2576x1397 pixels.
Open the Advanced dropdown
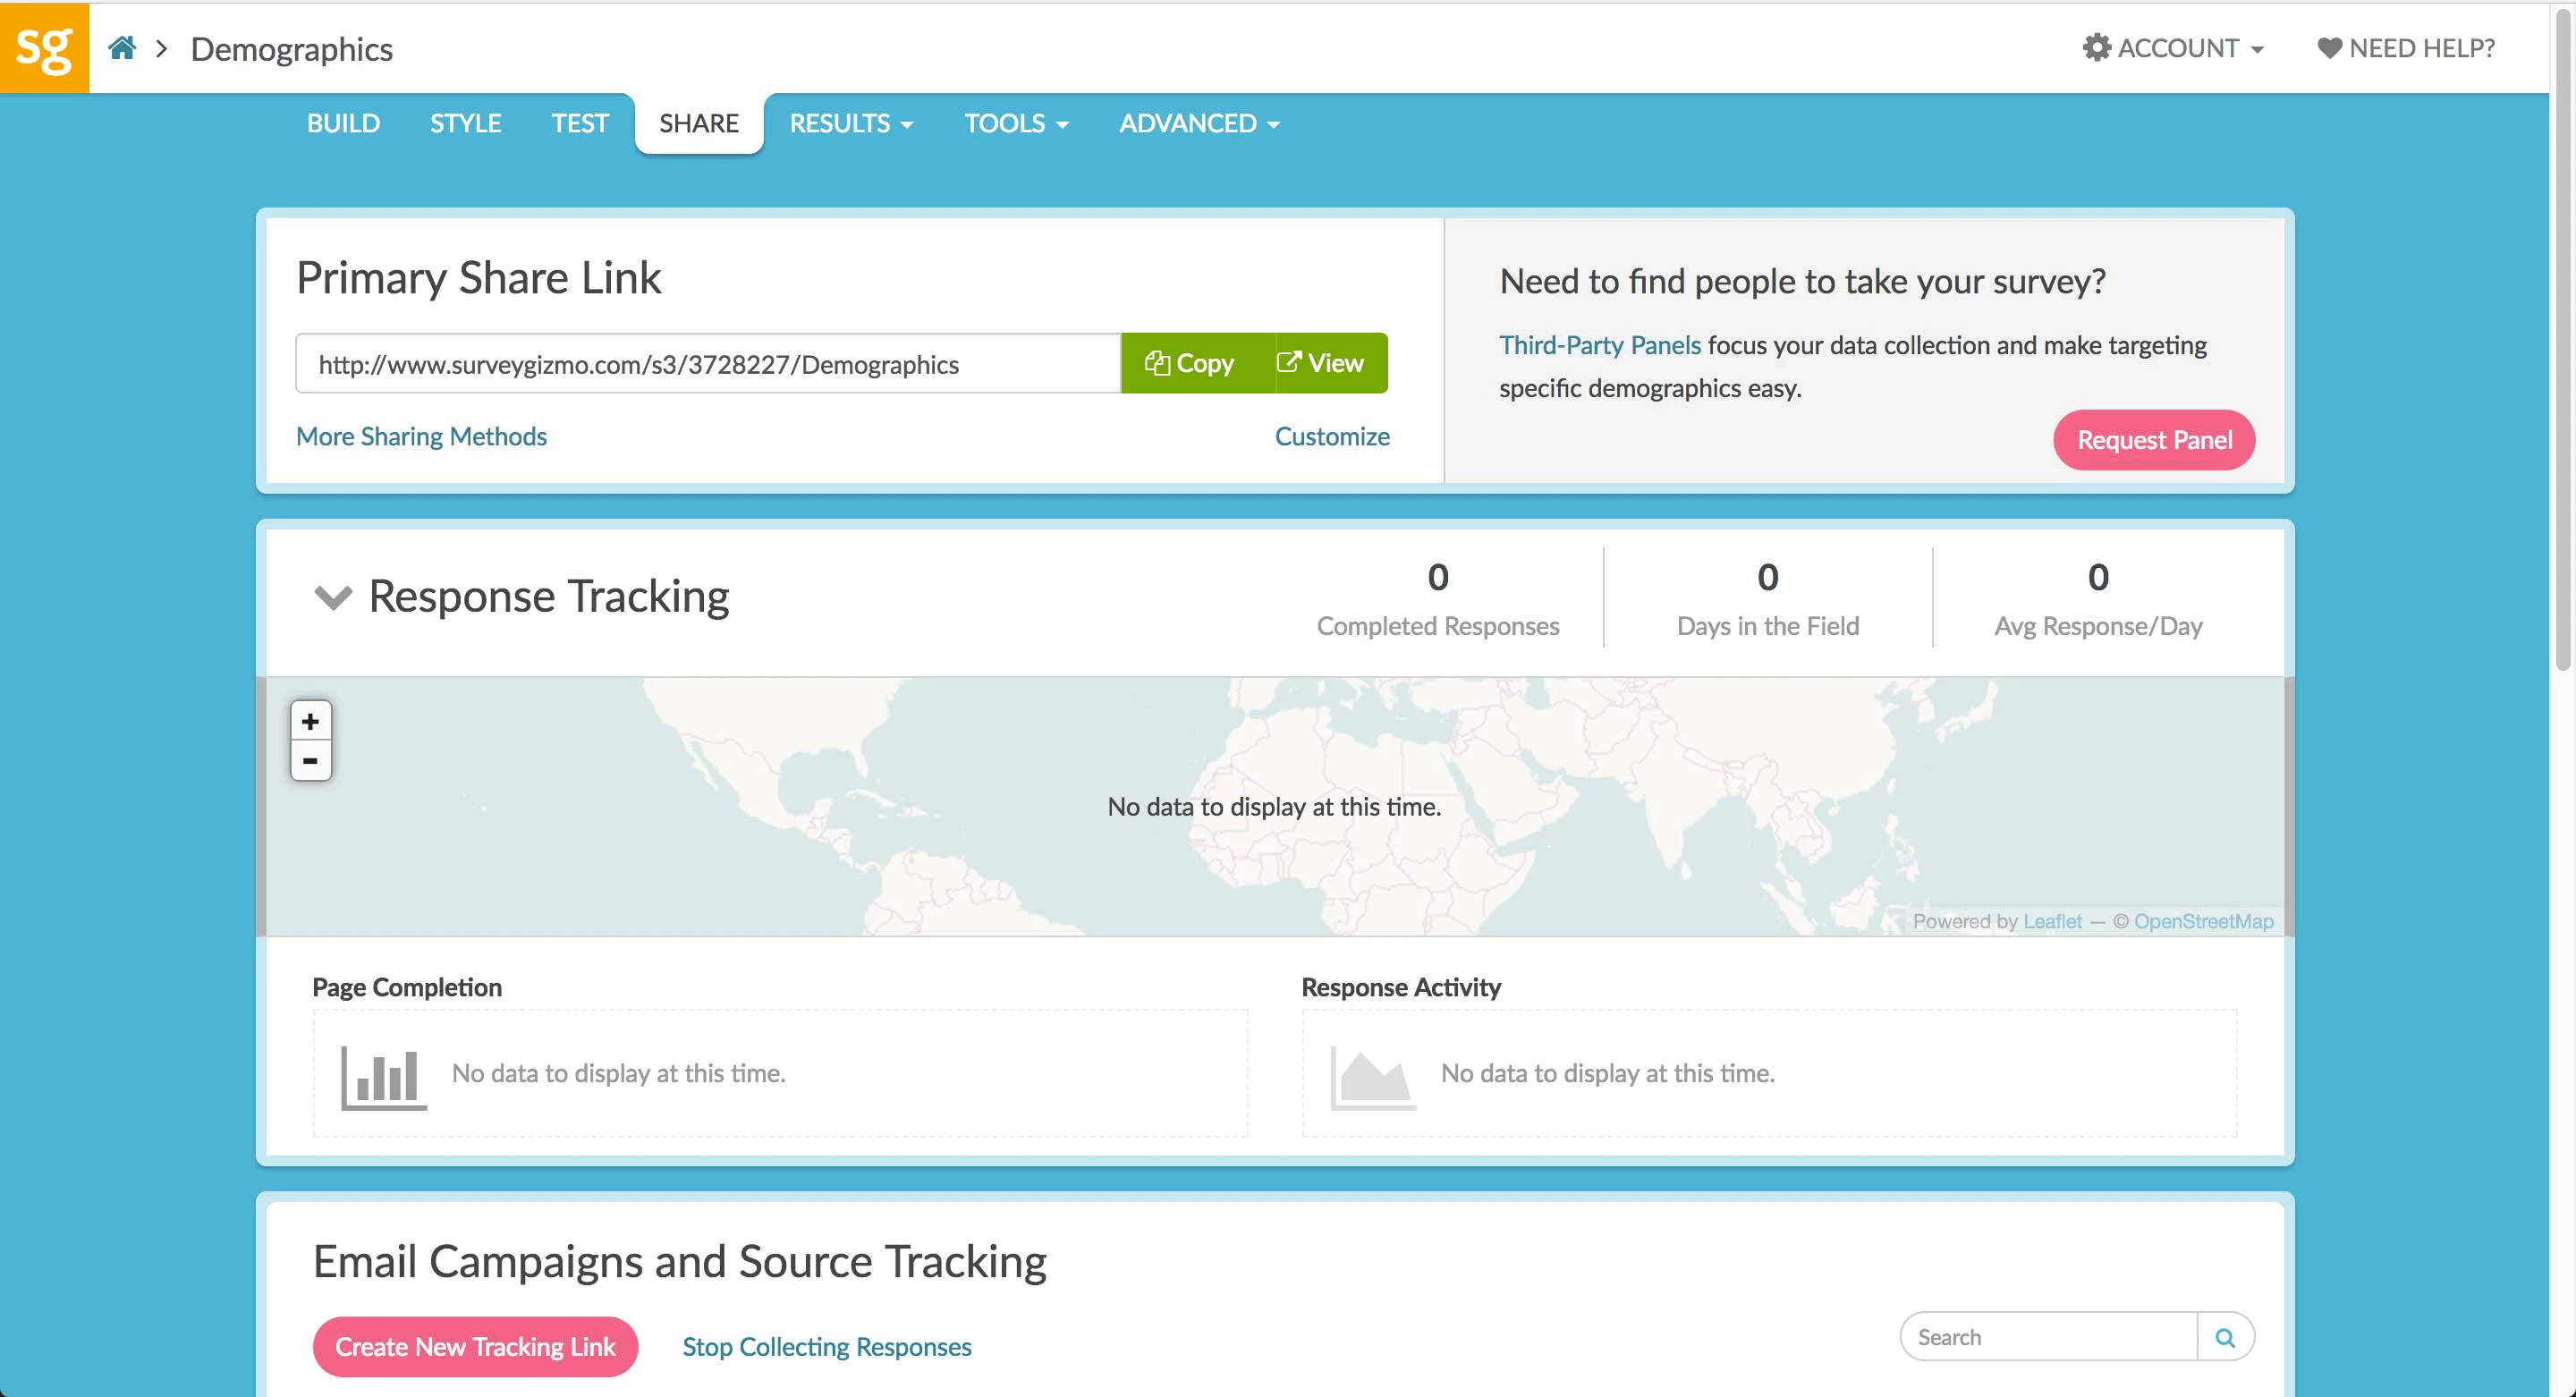(x=1197, y=123)
